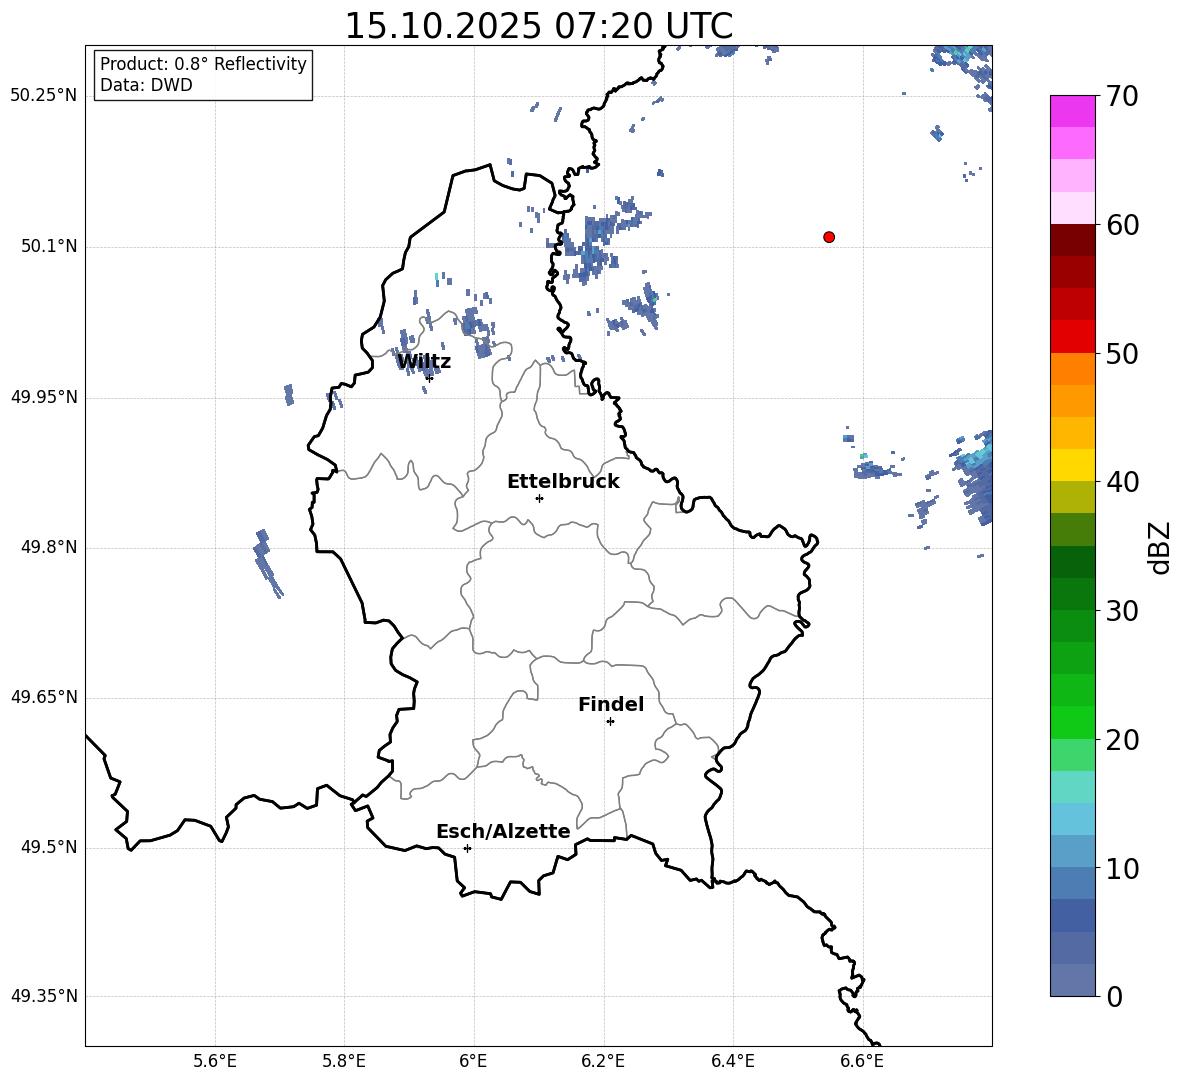Image resolution: width=1184 pixels, height=1081 pixels.
Task: Click the colorbar tick label 70
Action: (x=1122, y=96)
